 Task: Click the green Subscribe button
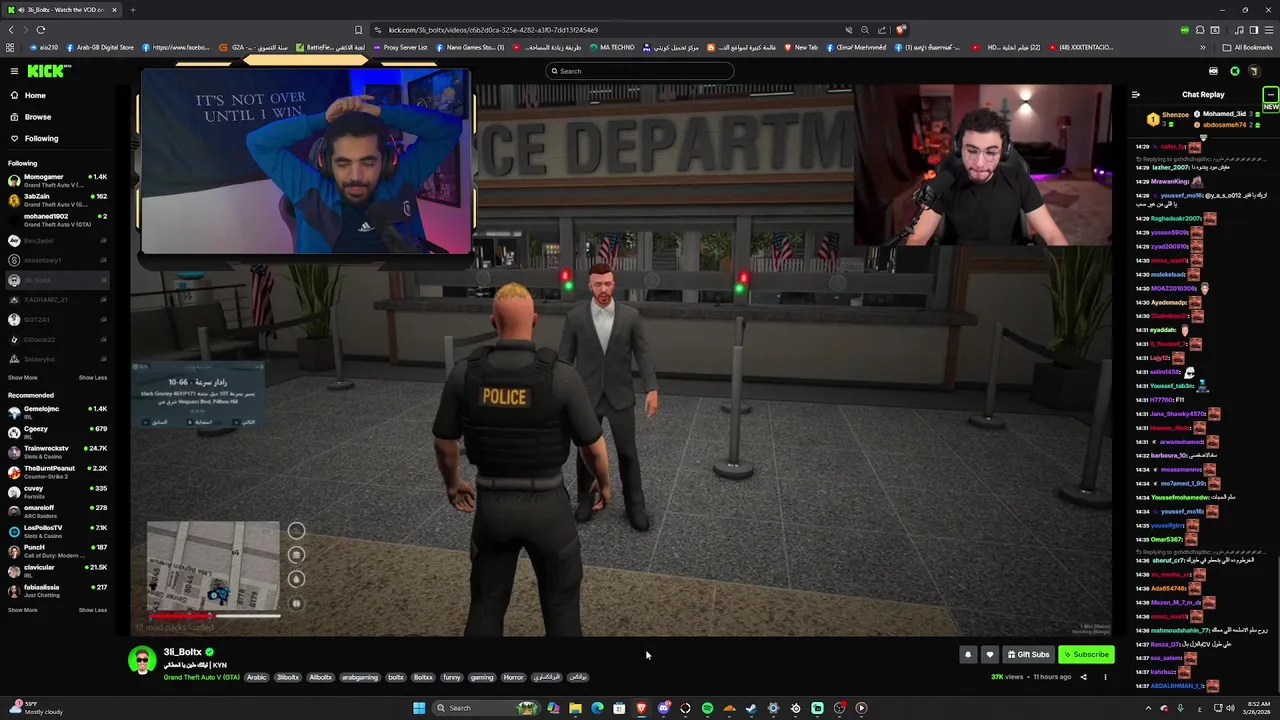[1086, 655]
